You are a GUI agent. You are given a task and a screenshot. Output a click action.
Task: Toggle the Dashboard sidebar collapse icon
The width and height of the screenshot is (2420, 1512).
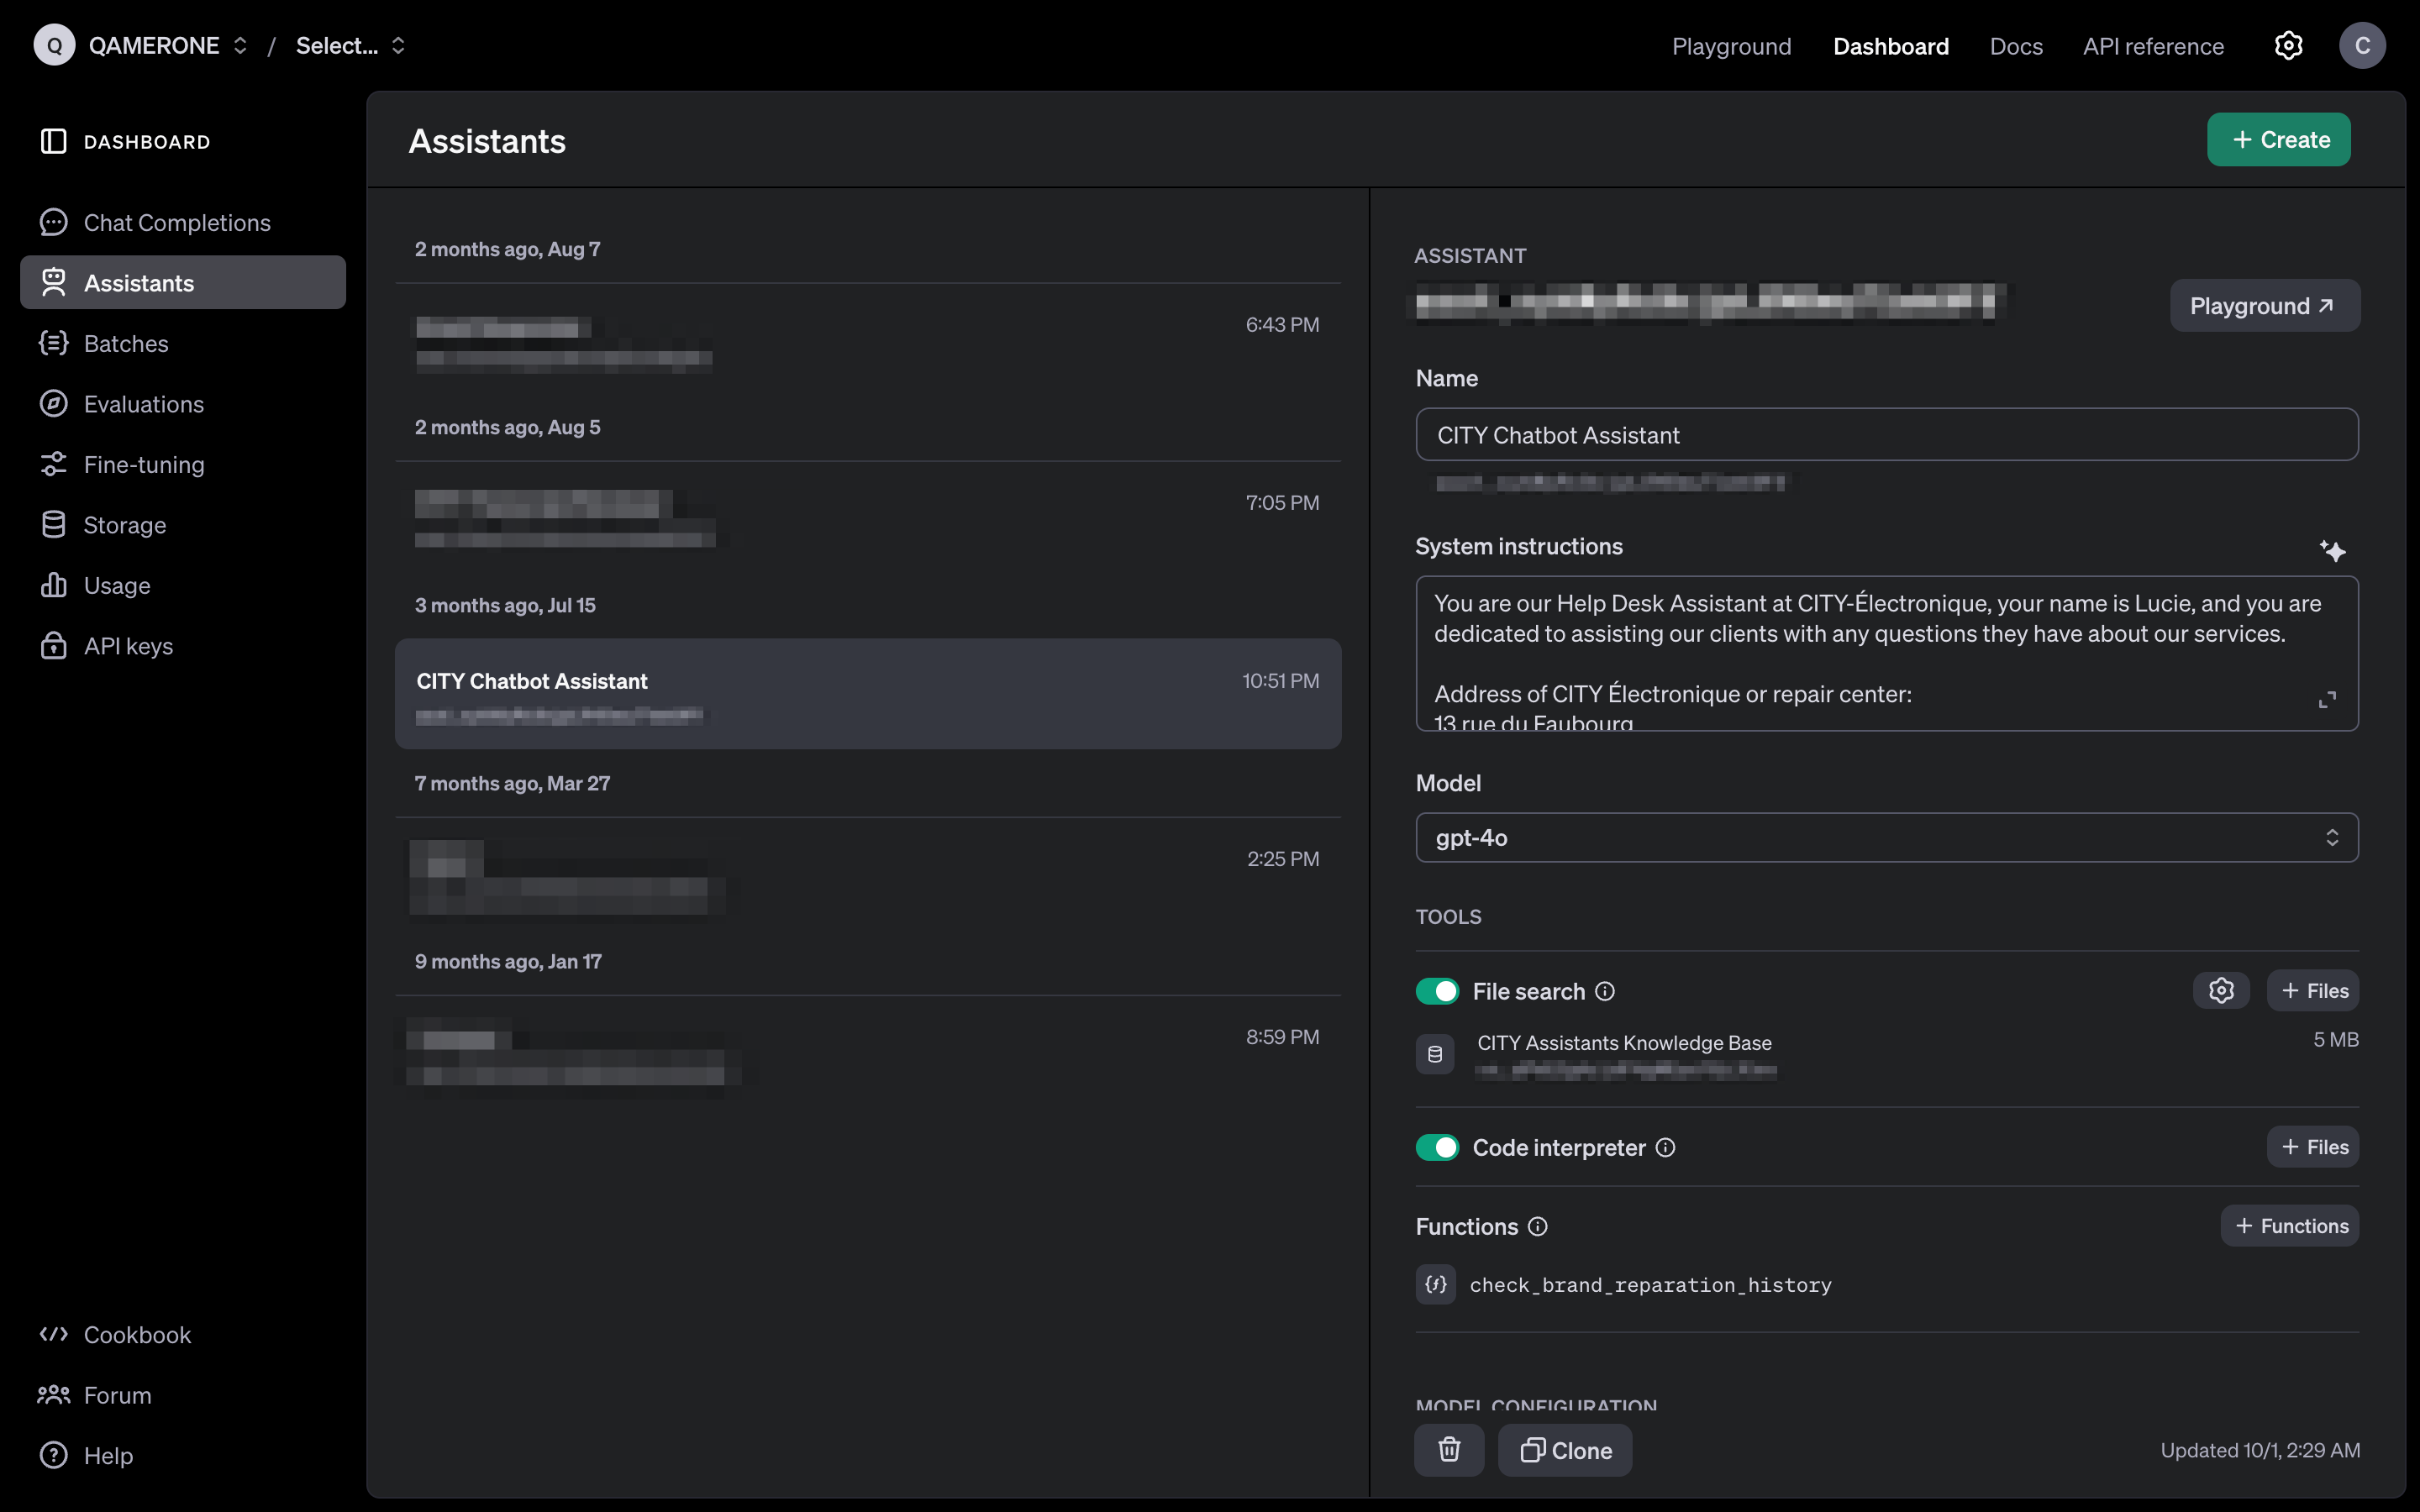[x=53, y=142]
